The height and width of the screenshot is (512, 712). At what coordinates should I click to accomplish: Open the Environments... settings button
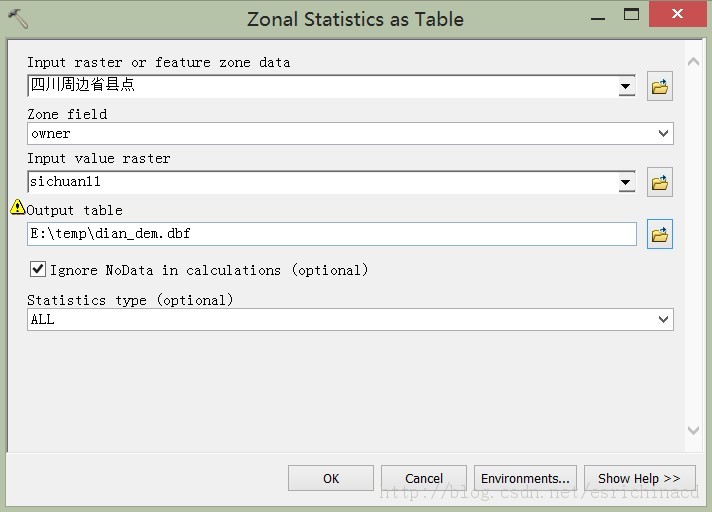pyautogui.click(x=525, y=478)
